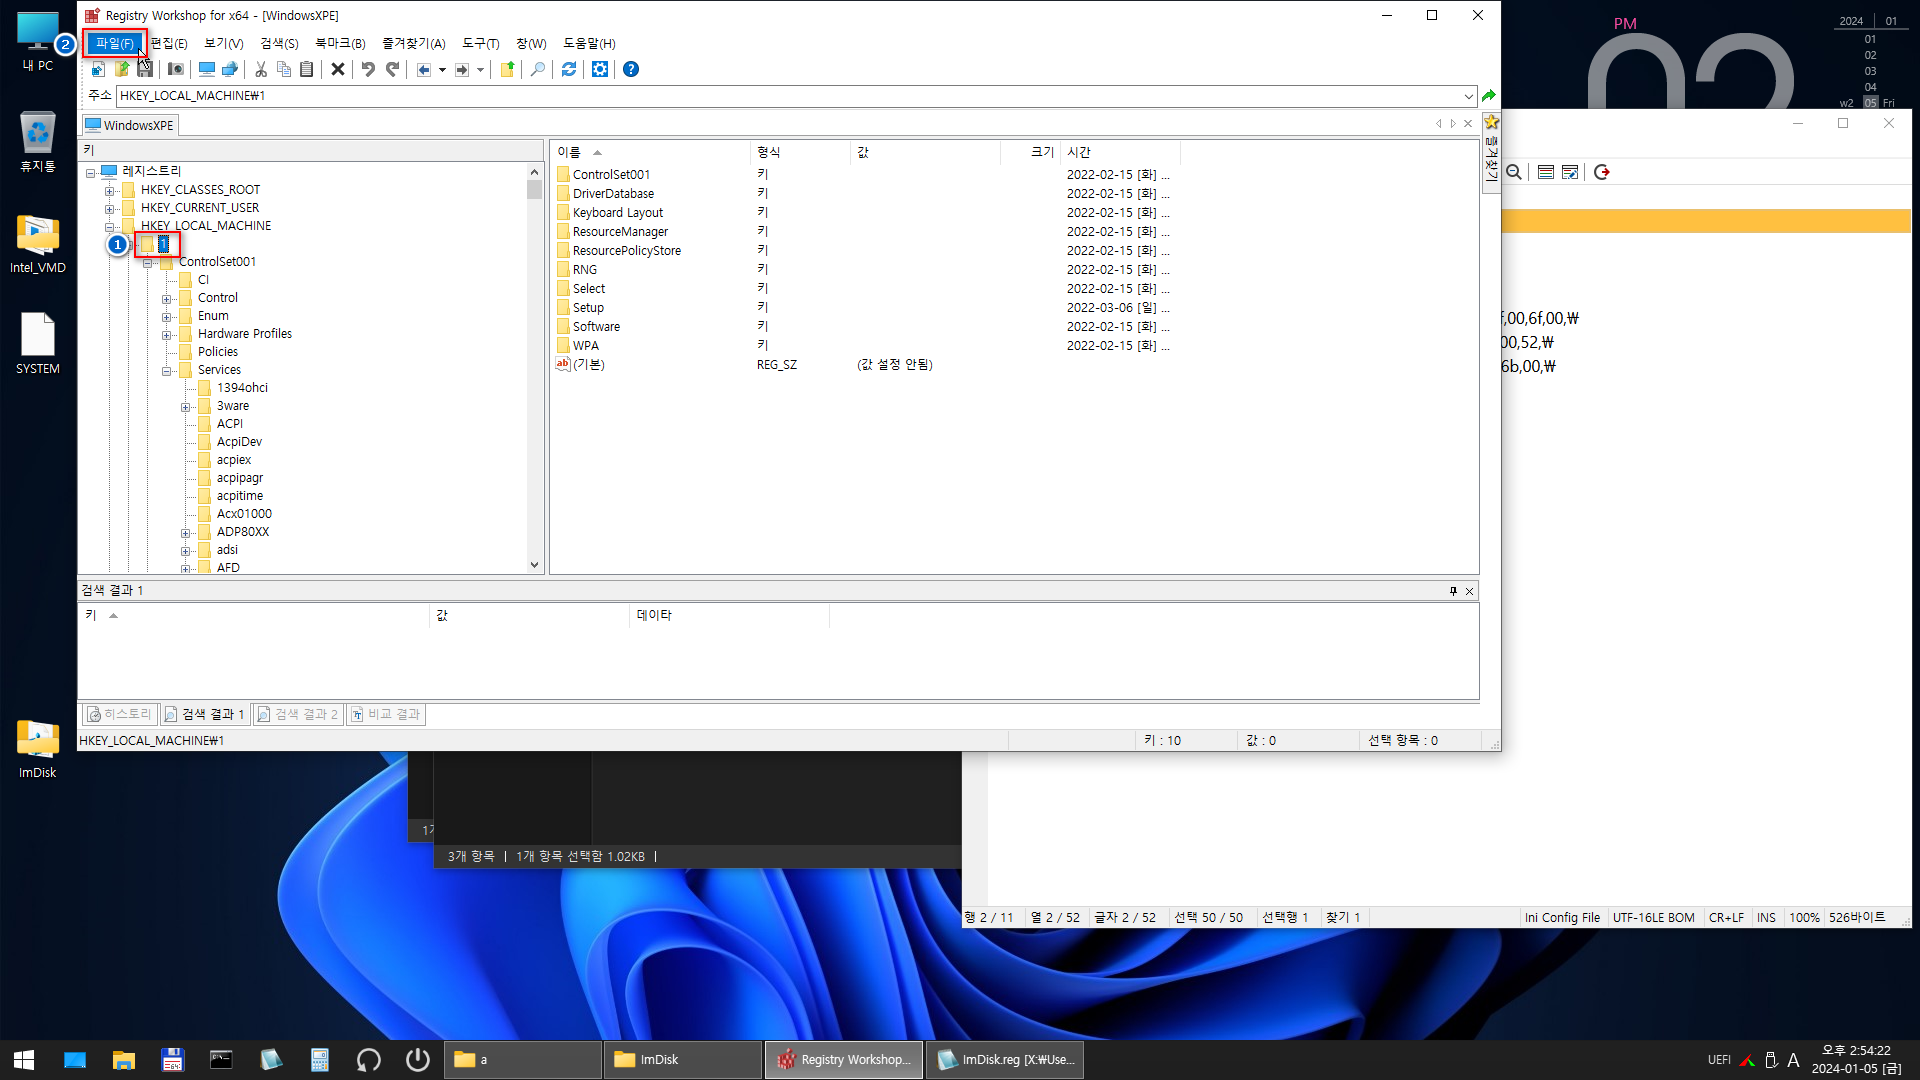
Task: Collapse the Services tree node
Action: (167, 370)
